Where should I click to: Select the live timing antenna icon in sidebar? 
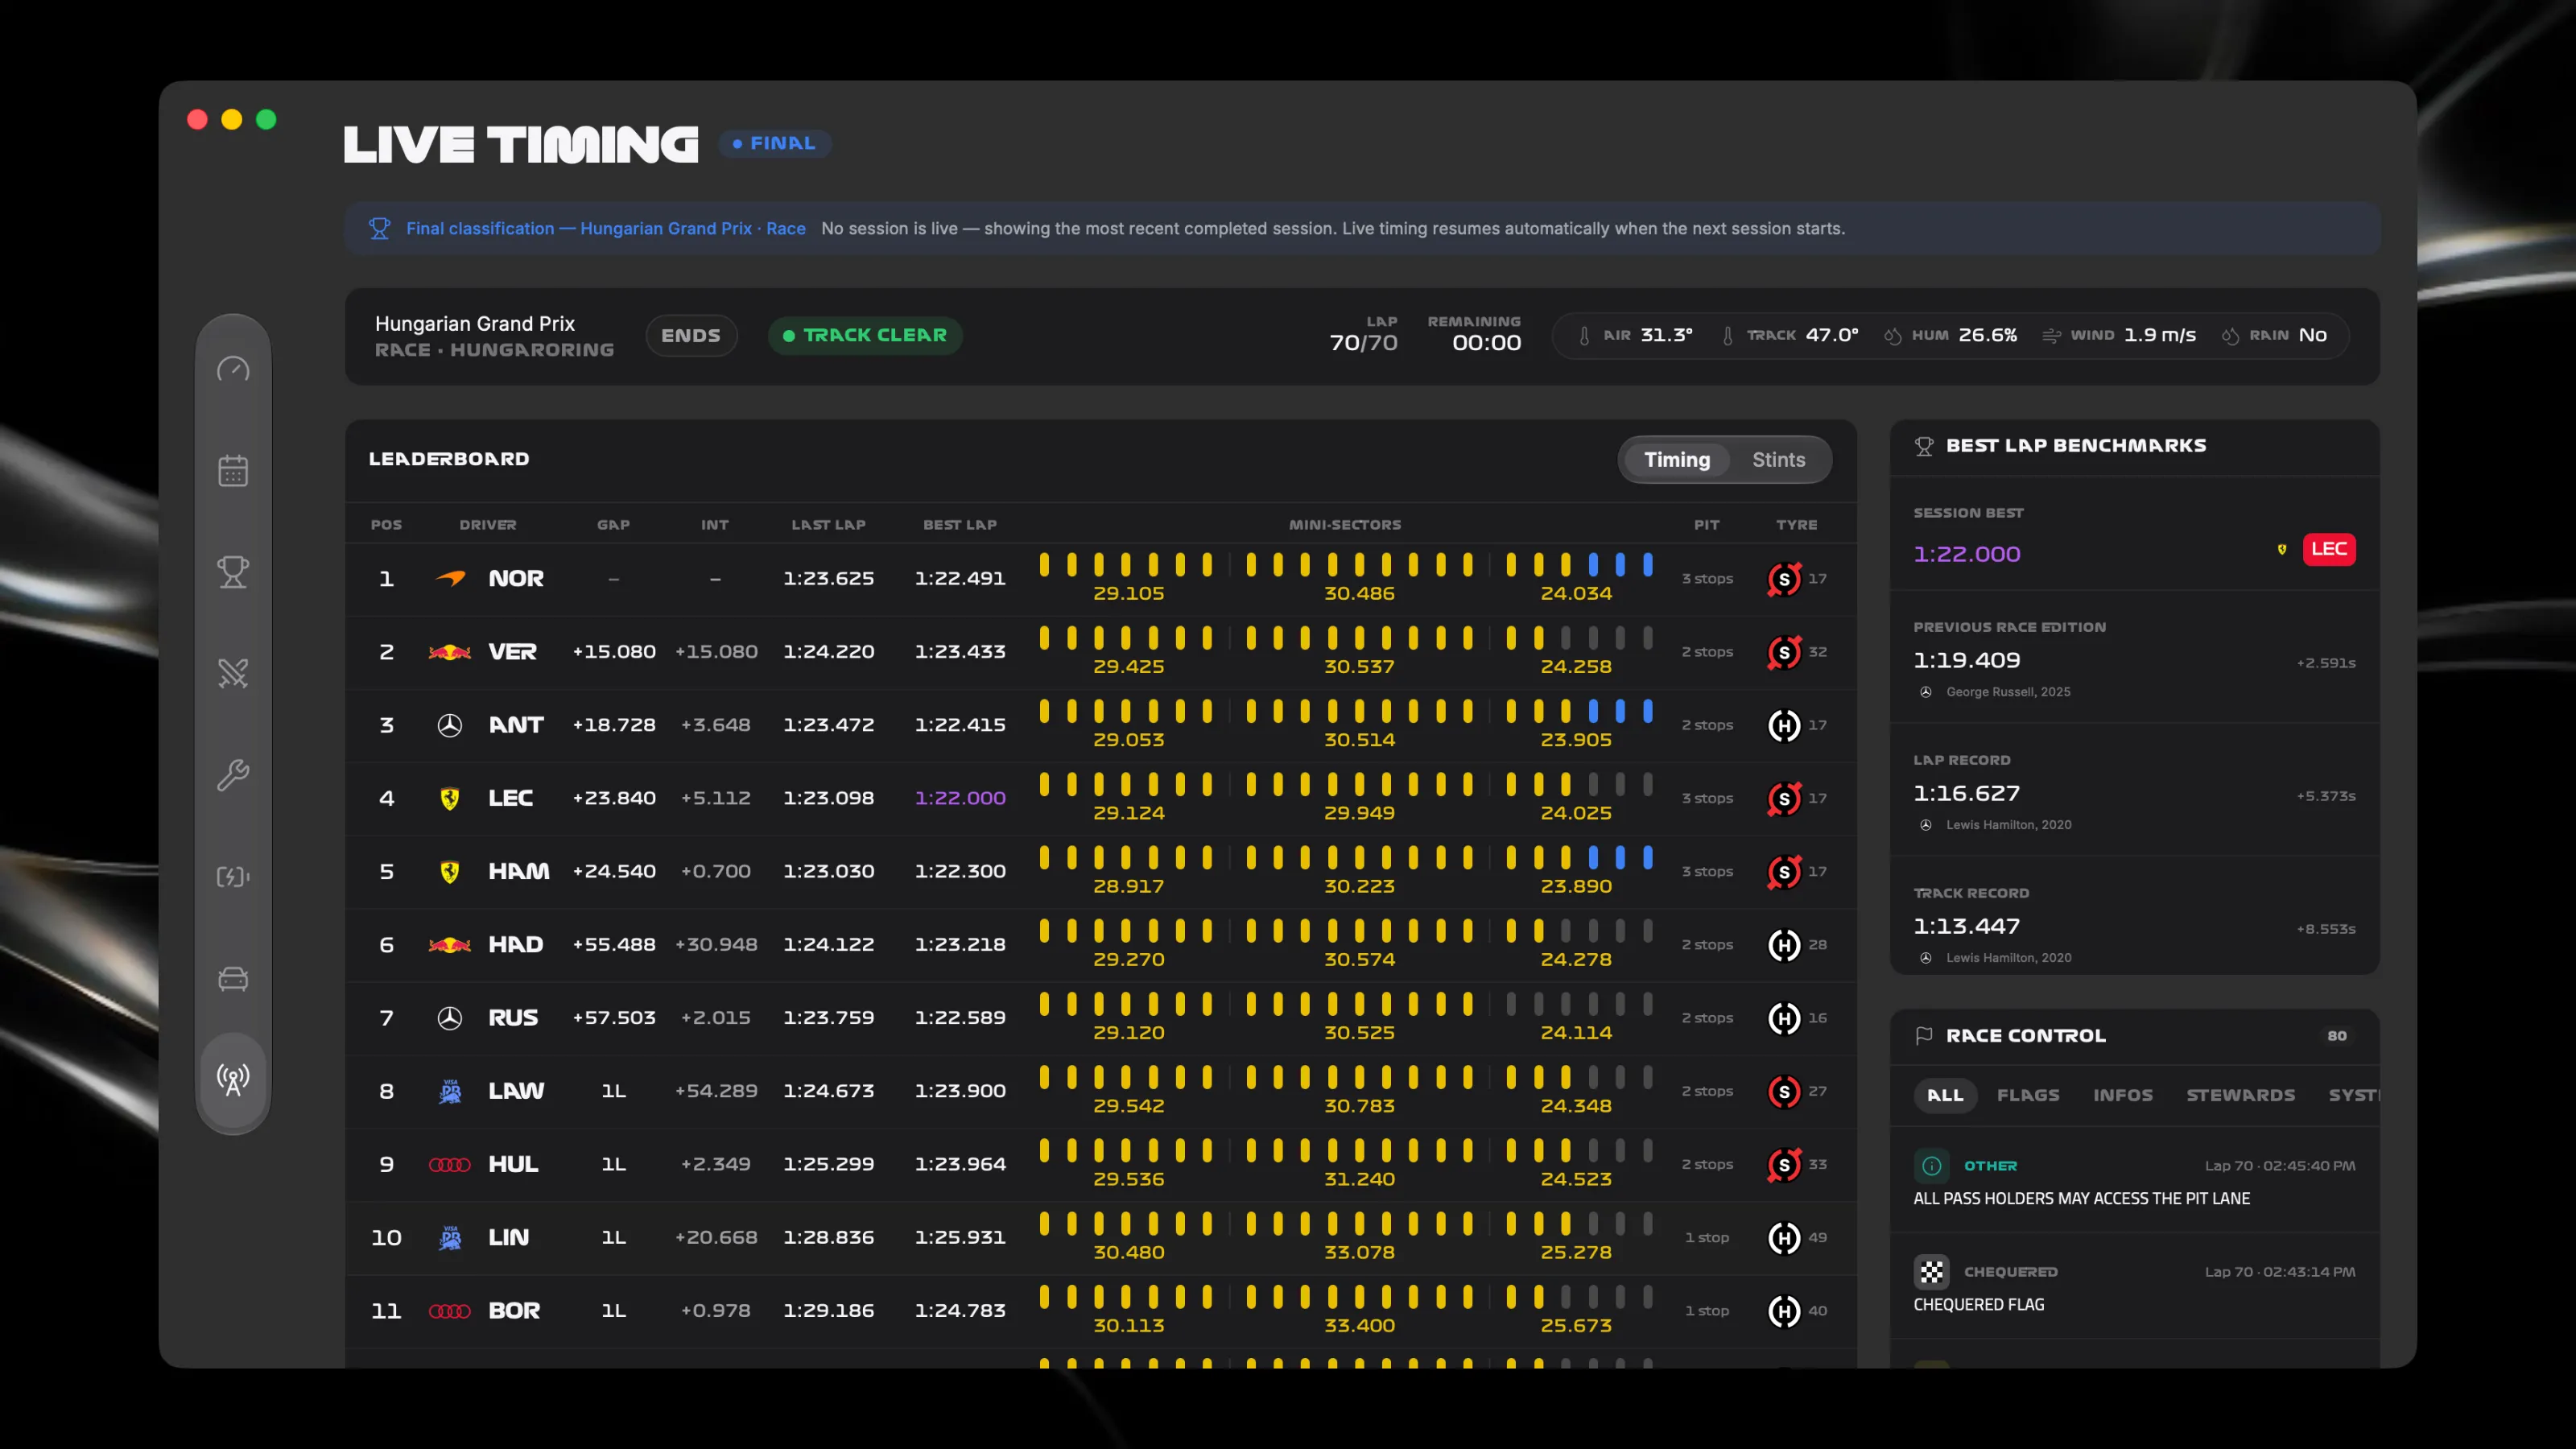coord(233,1080)
